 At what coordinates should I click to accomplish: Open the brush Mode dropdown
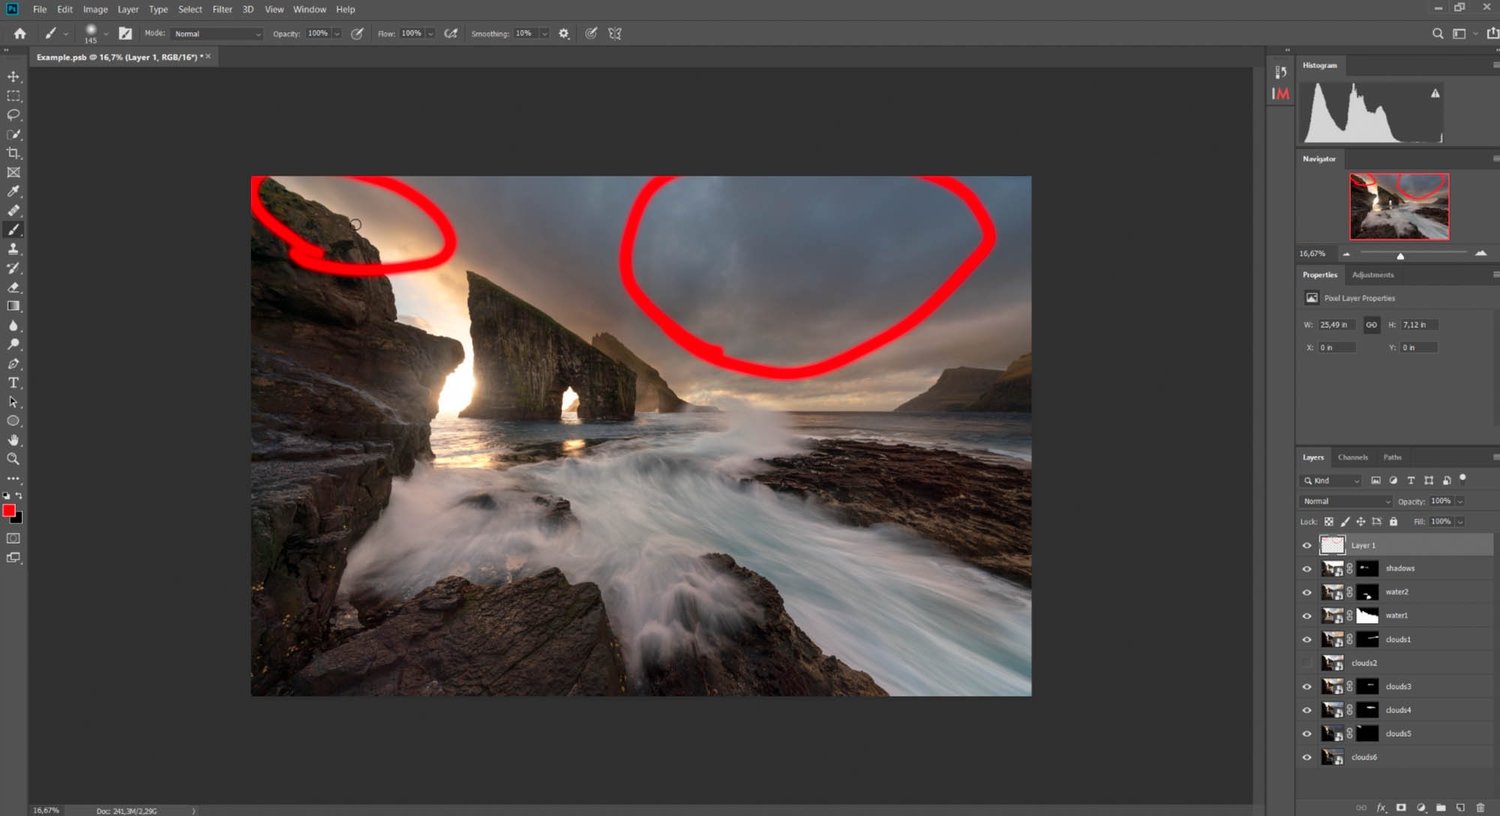pos(217,34)
